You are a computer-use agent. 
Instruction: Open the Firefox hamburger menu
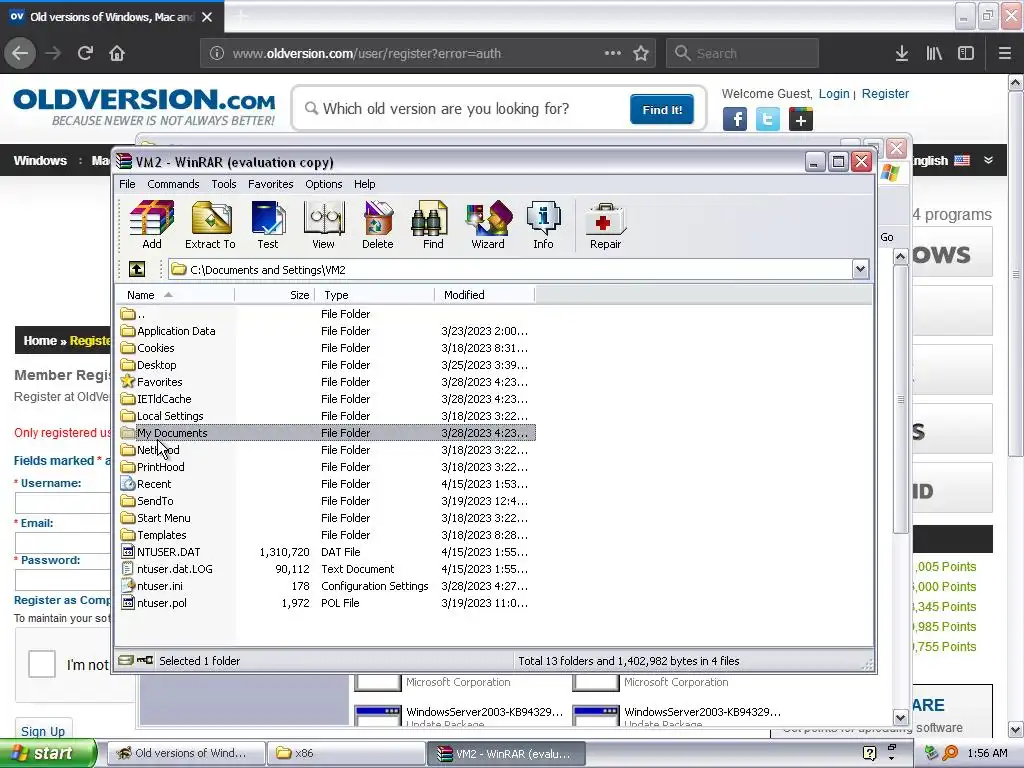pos(1004,53)
